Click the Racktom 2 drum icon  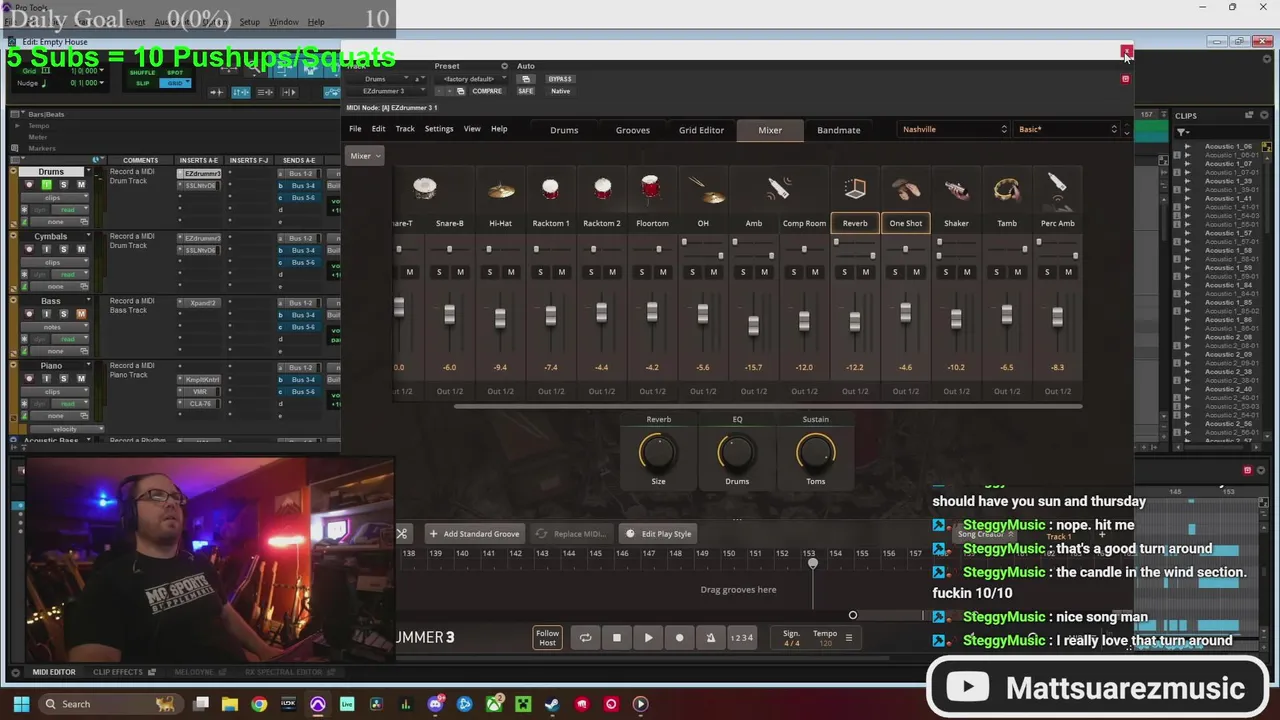coord(602,189)
